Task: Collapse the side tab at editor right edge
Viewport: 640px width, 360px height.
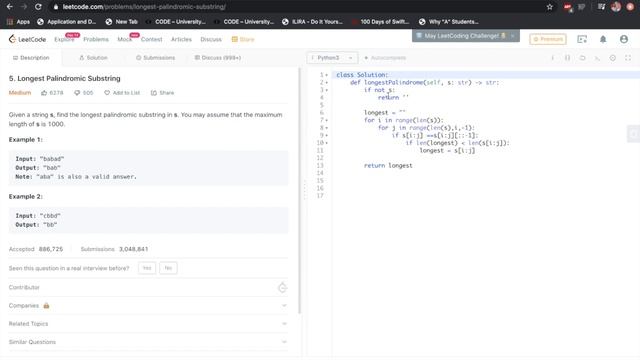Action: pyautogui.click(x=633, y=134)
